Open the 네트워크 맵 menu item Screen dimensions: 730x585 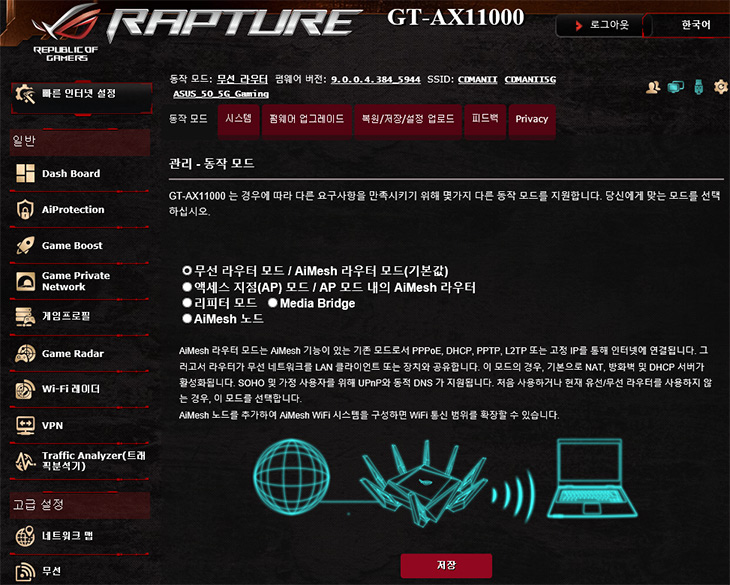[x=80, y=536]
